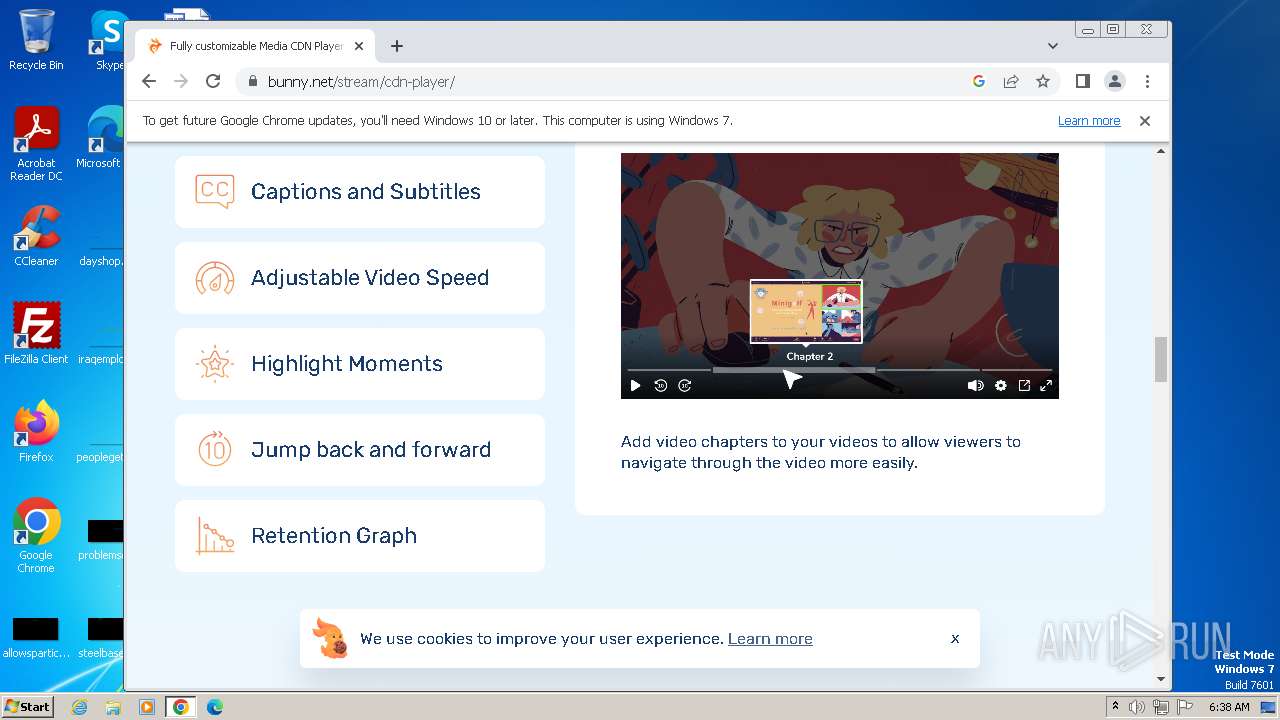Open Recycle Bin desktop icon
The width and height of the screenshot is (1280, 720).
point(36,40)
